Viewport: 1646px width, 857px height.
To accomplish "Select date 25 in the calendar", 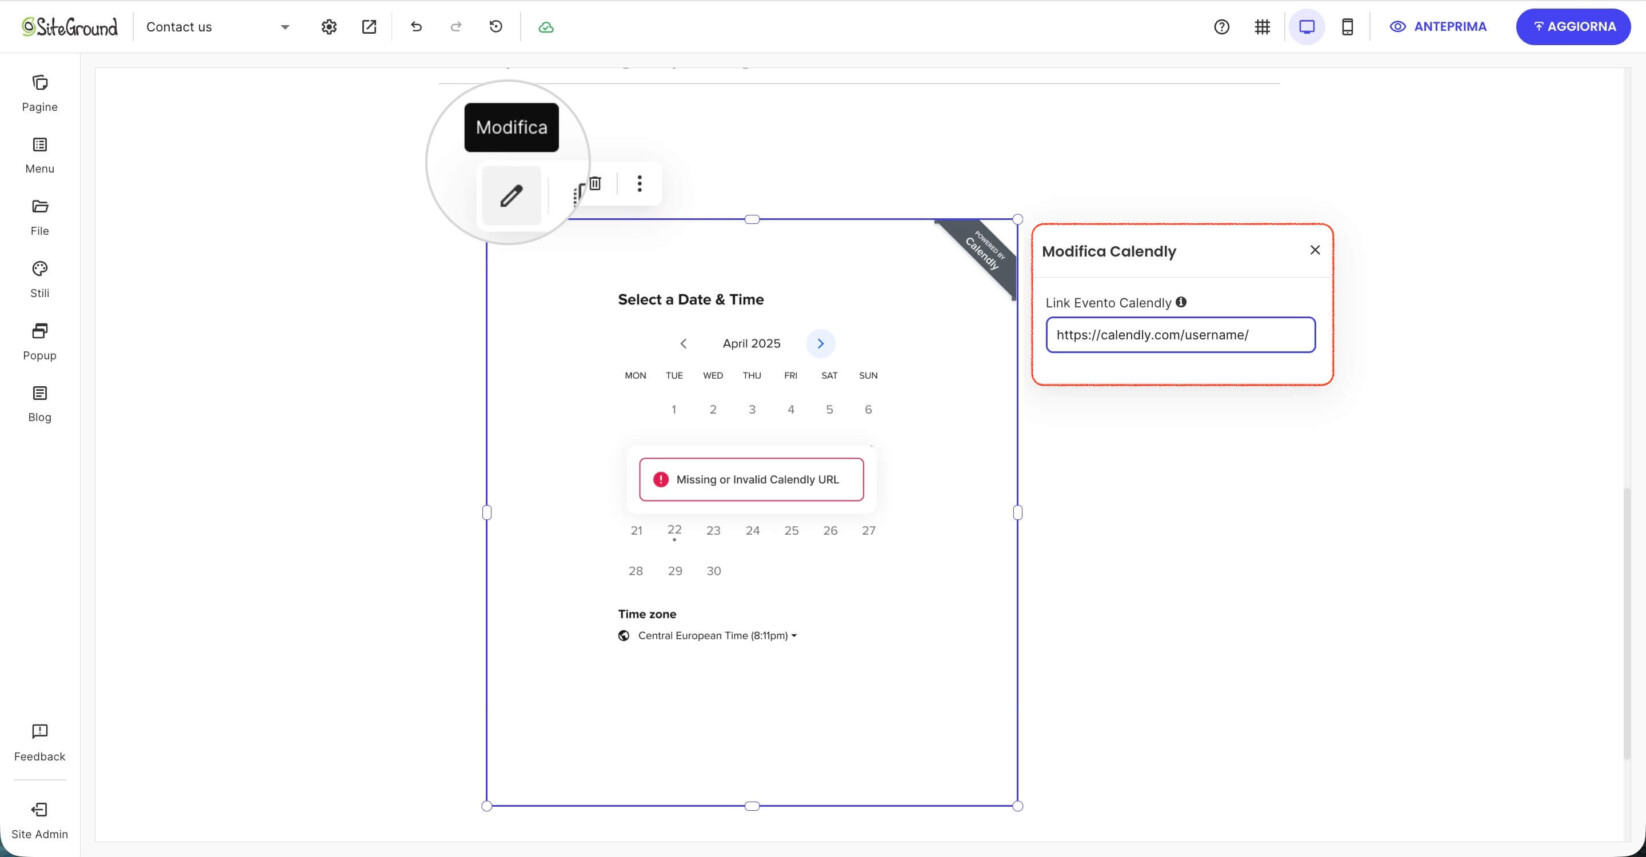I will pos(792,531).
